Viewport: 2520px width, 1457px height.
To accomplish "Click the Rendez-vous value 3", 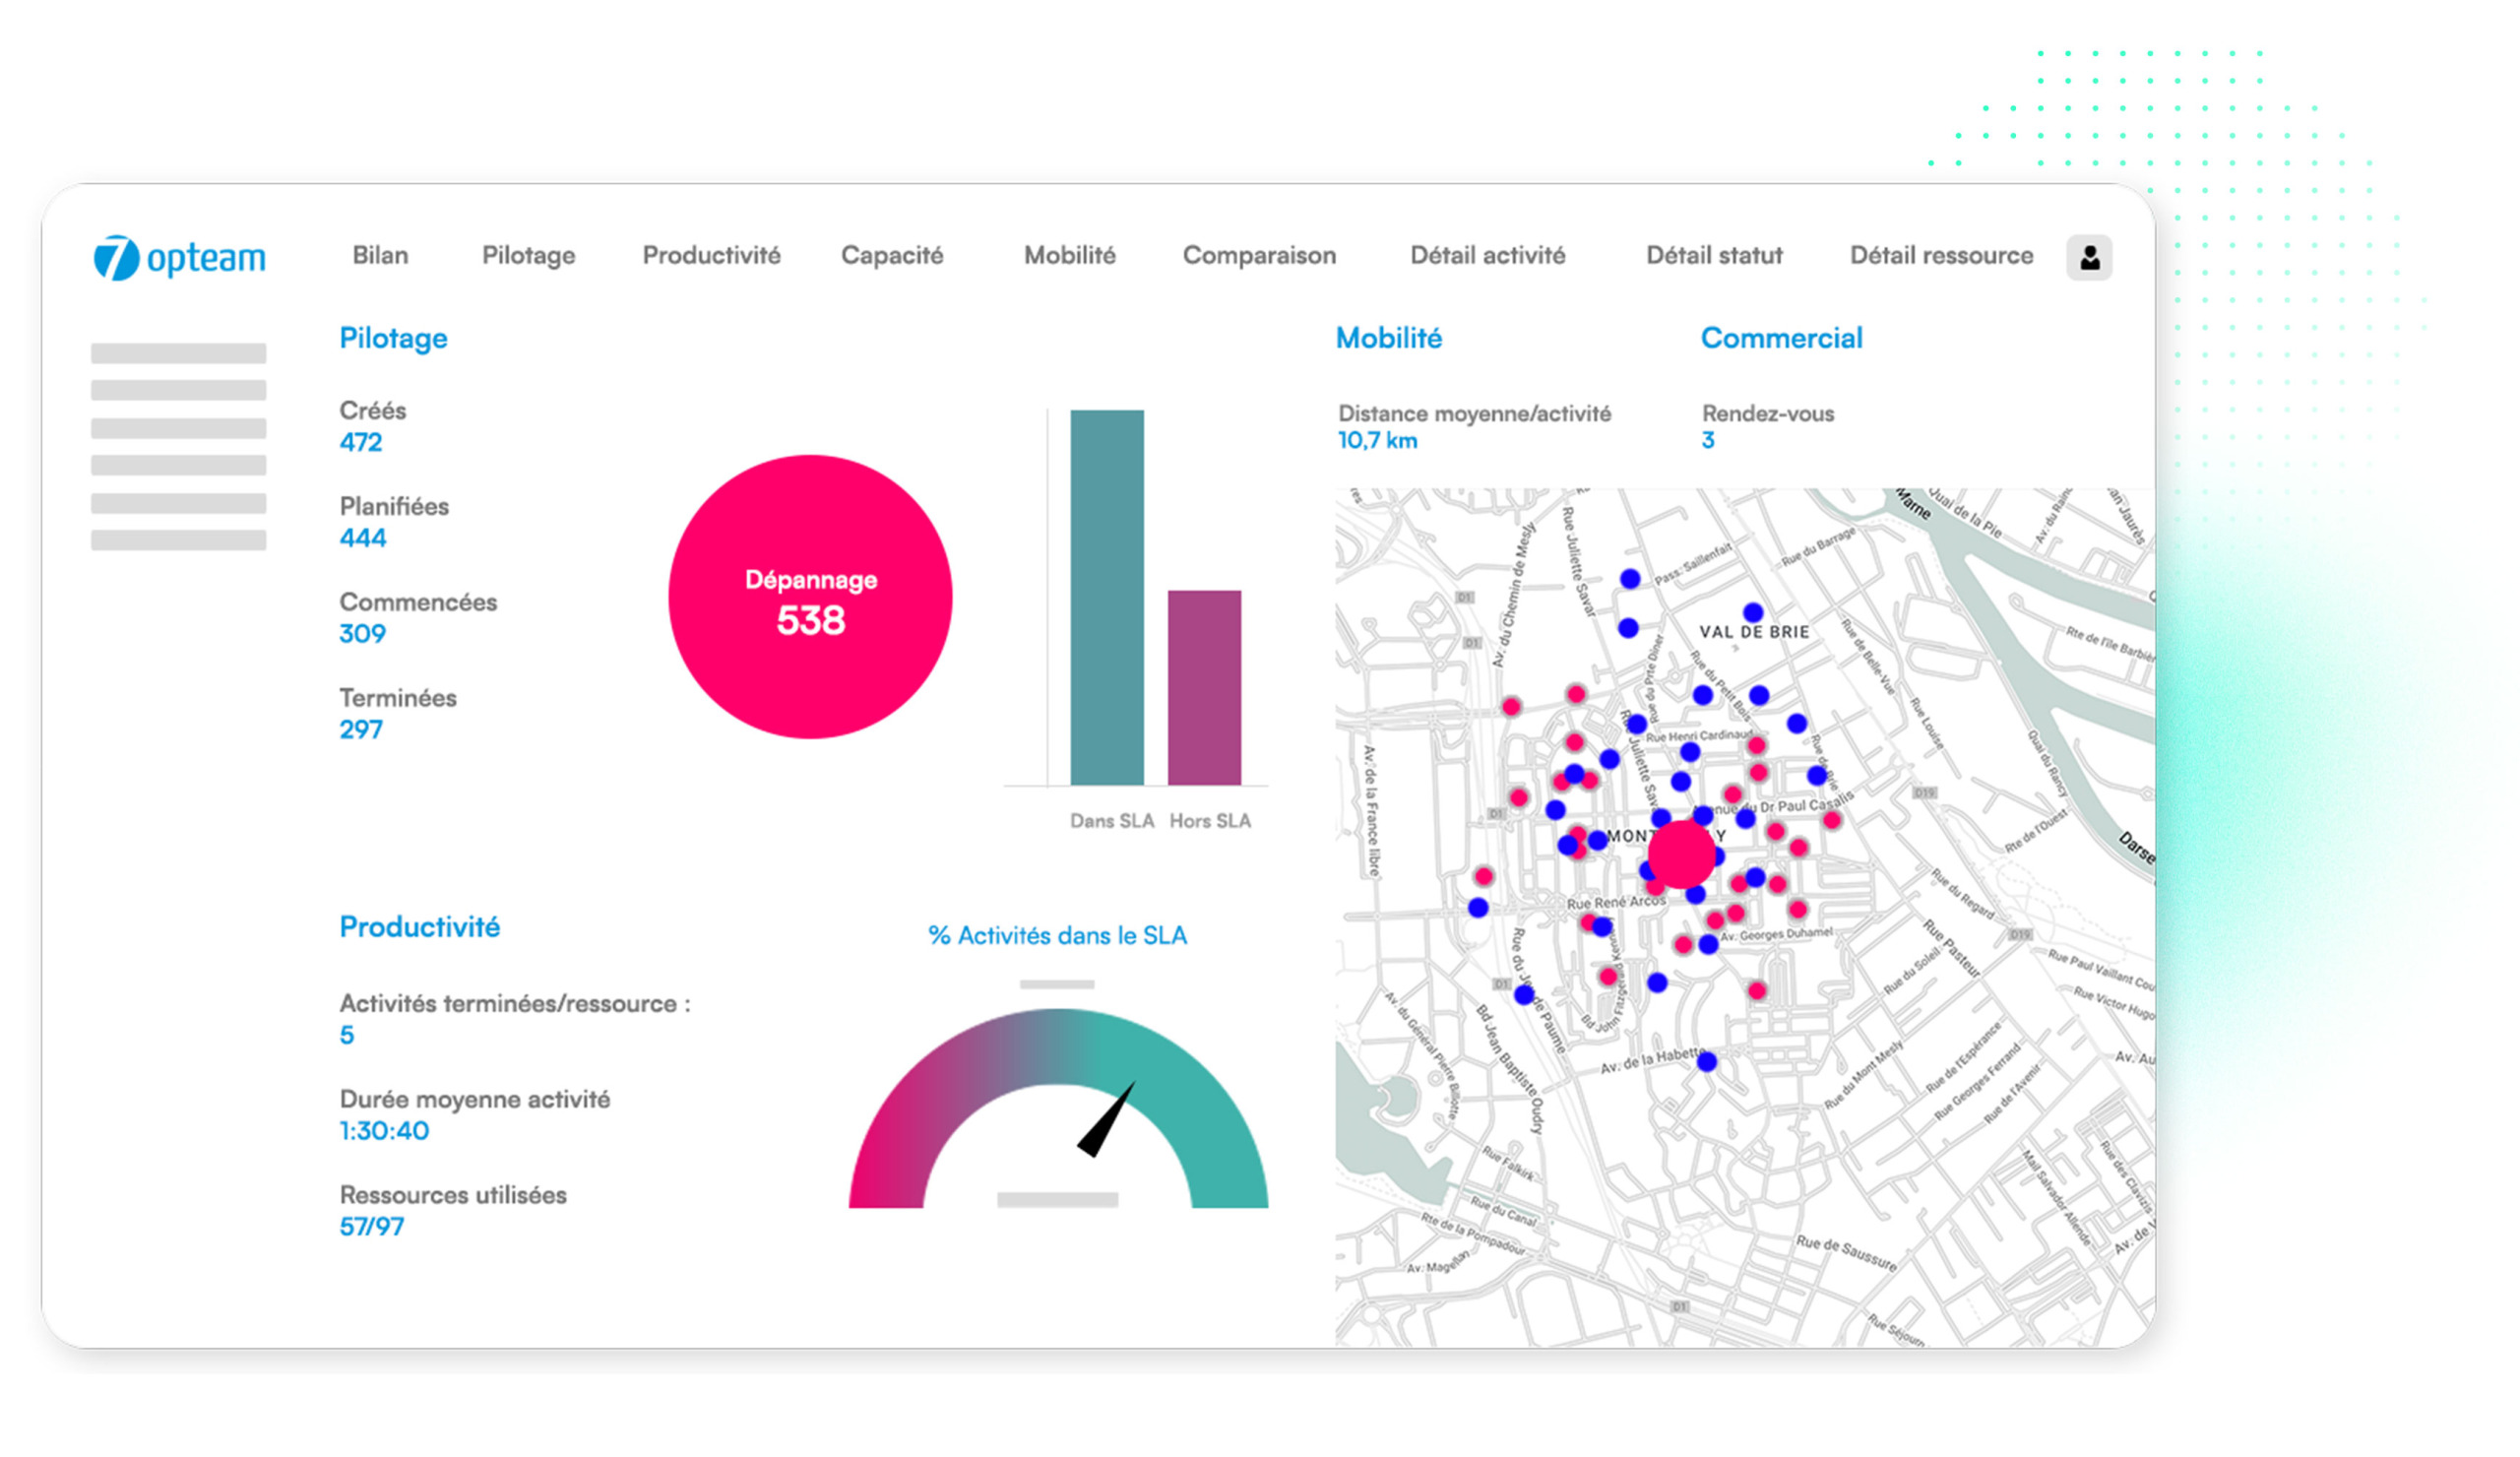I will [x=1708, y=440].
